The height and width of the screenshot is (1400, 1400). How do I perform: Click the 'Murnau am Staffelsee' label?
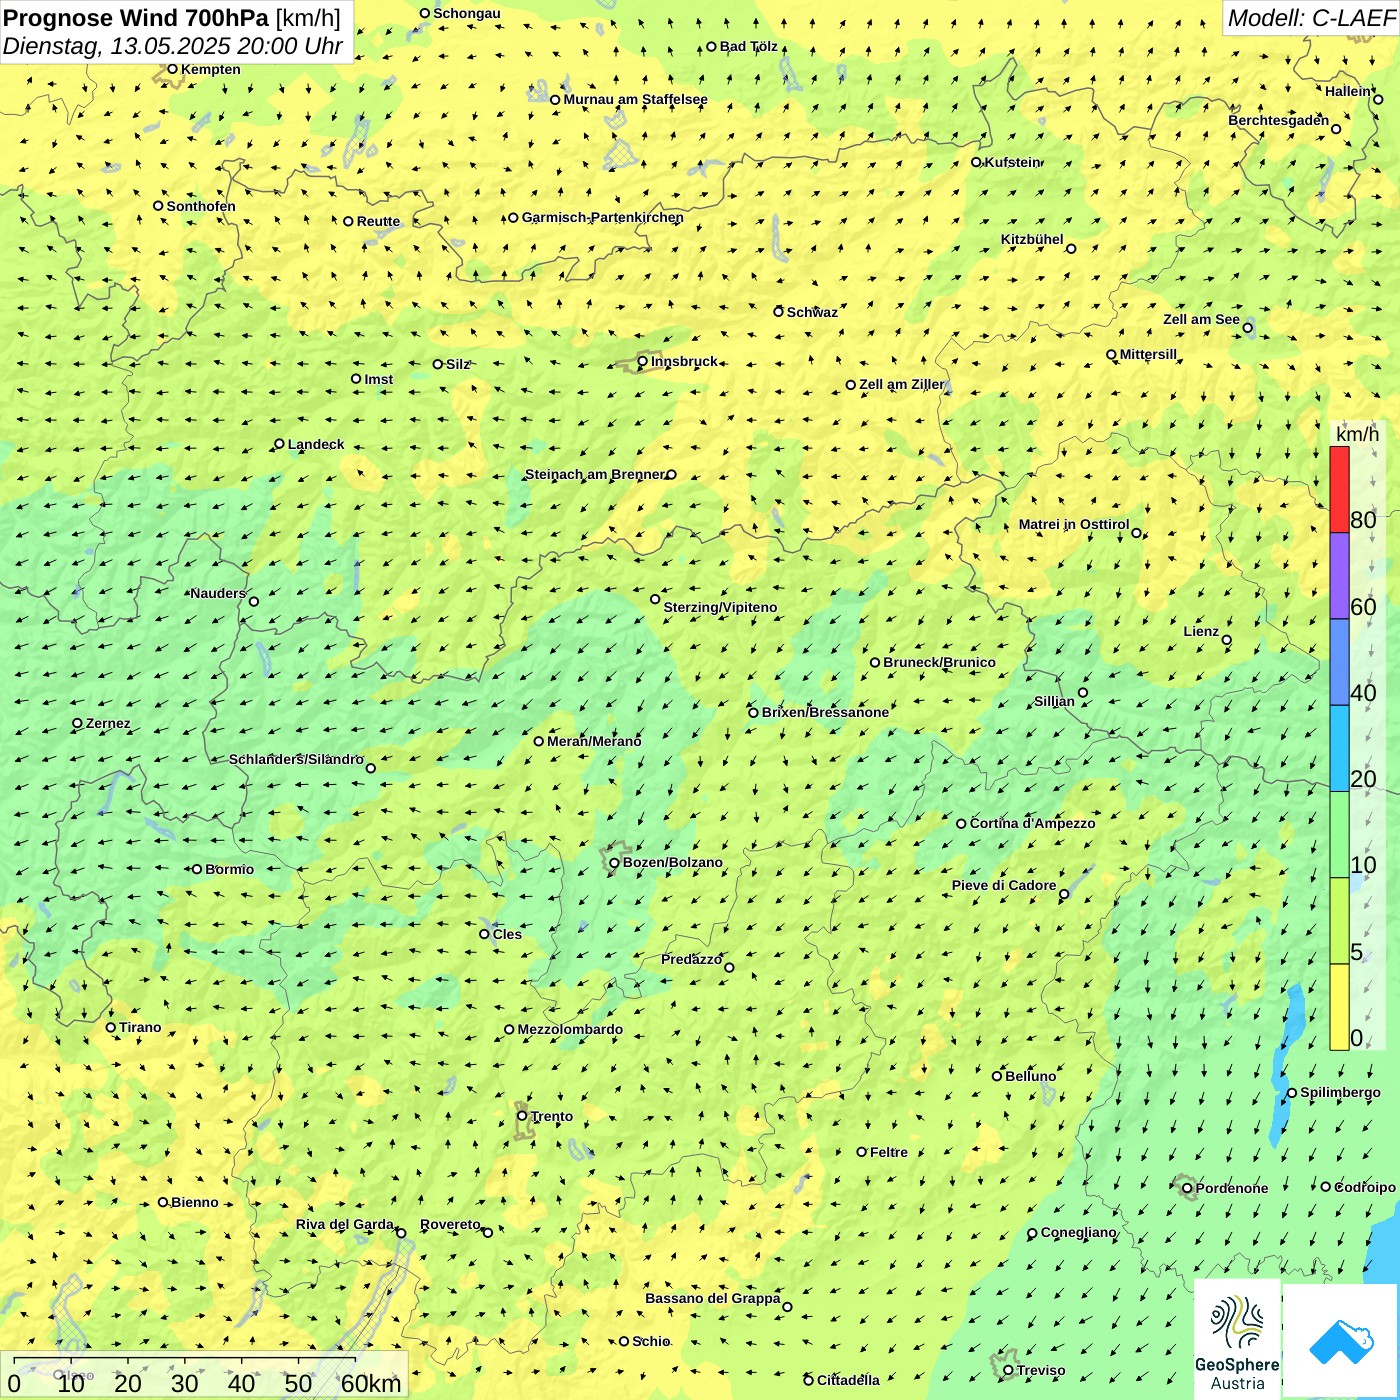tap(635, 100)
